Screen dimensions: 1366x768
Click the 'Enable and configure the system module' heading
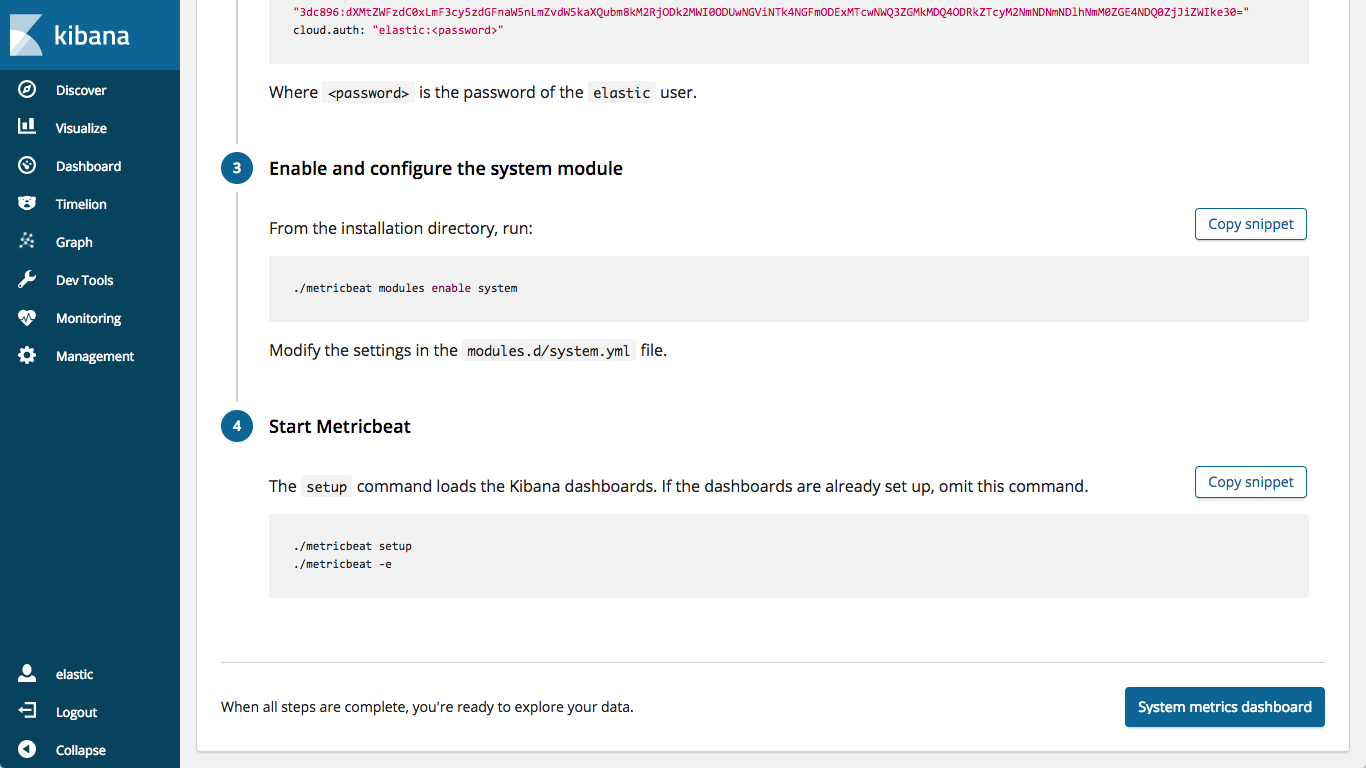(446, 168)
